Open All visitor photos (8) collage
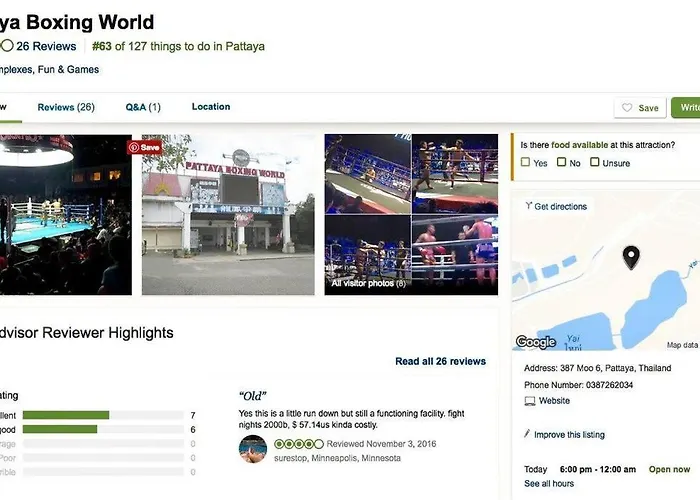700x500 pixels. click(411, 214)
